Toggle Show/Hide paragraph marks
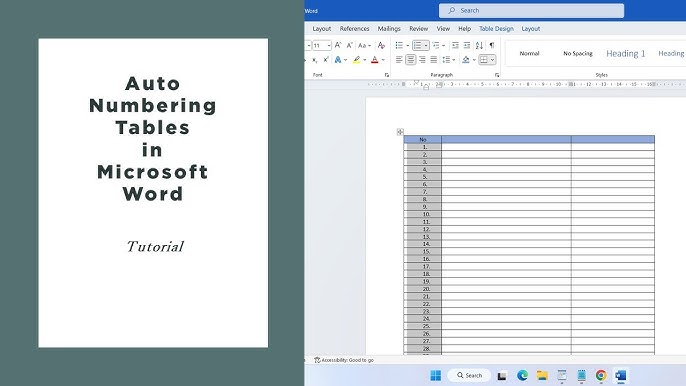Screen dimensions: 686x386 (492, 45)
